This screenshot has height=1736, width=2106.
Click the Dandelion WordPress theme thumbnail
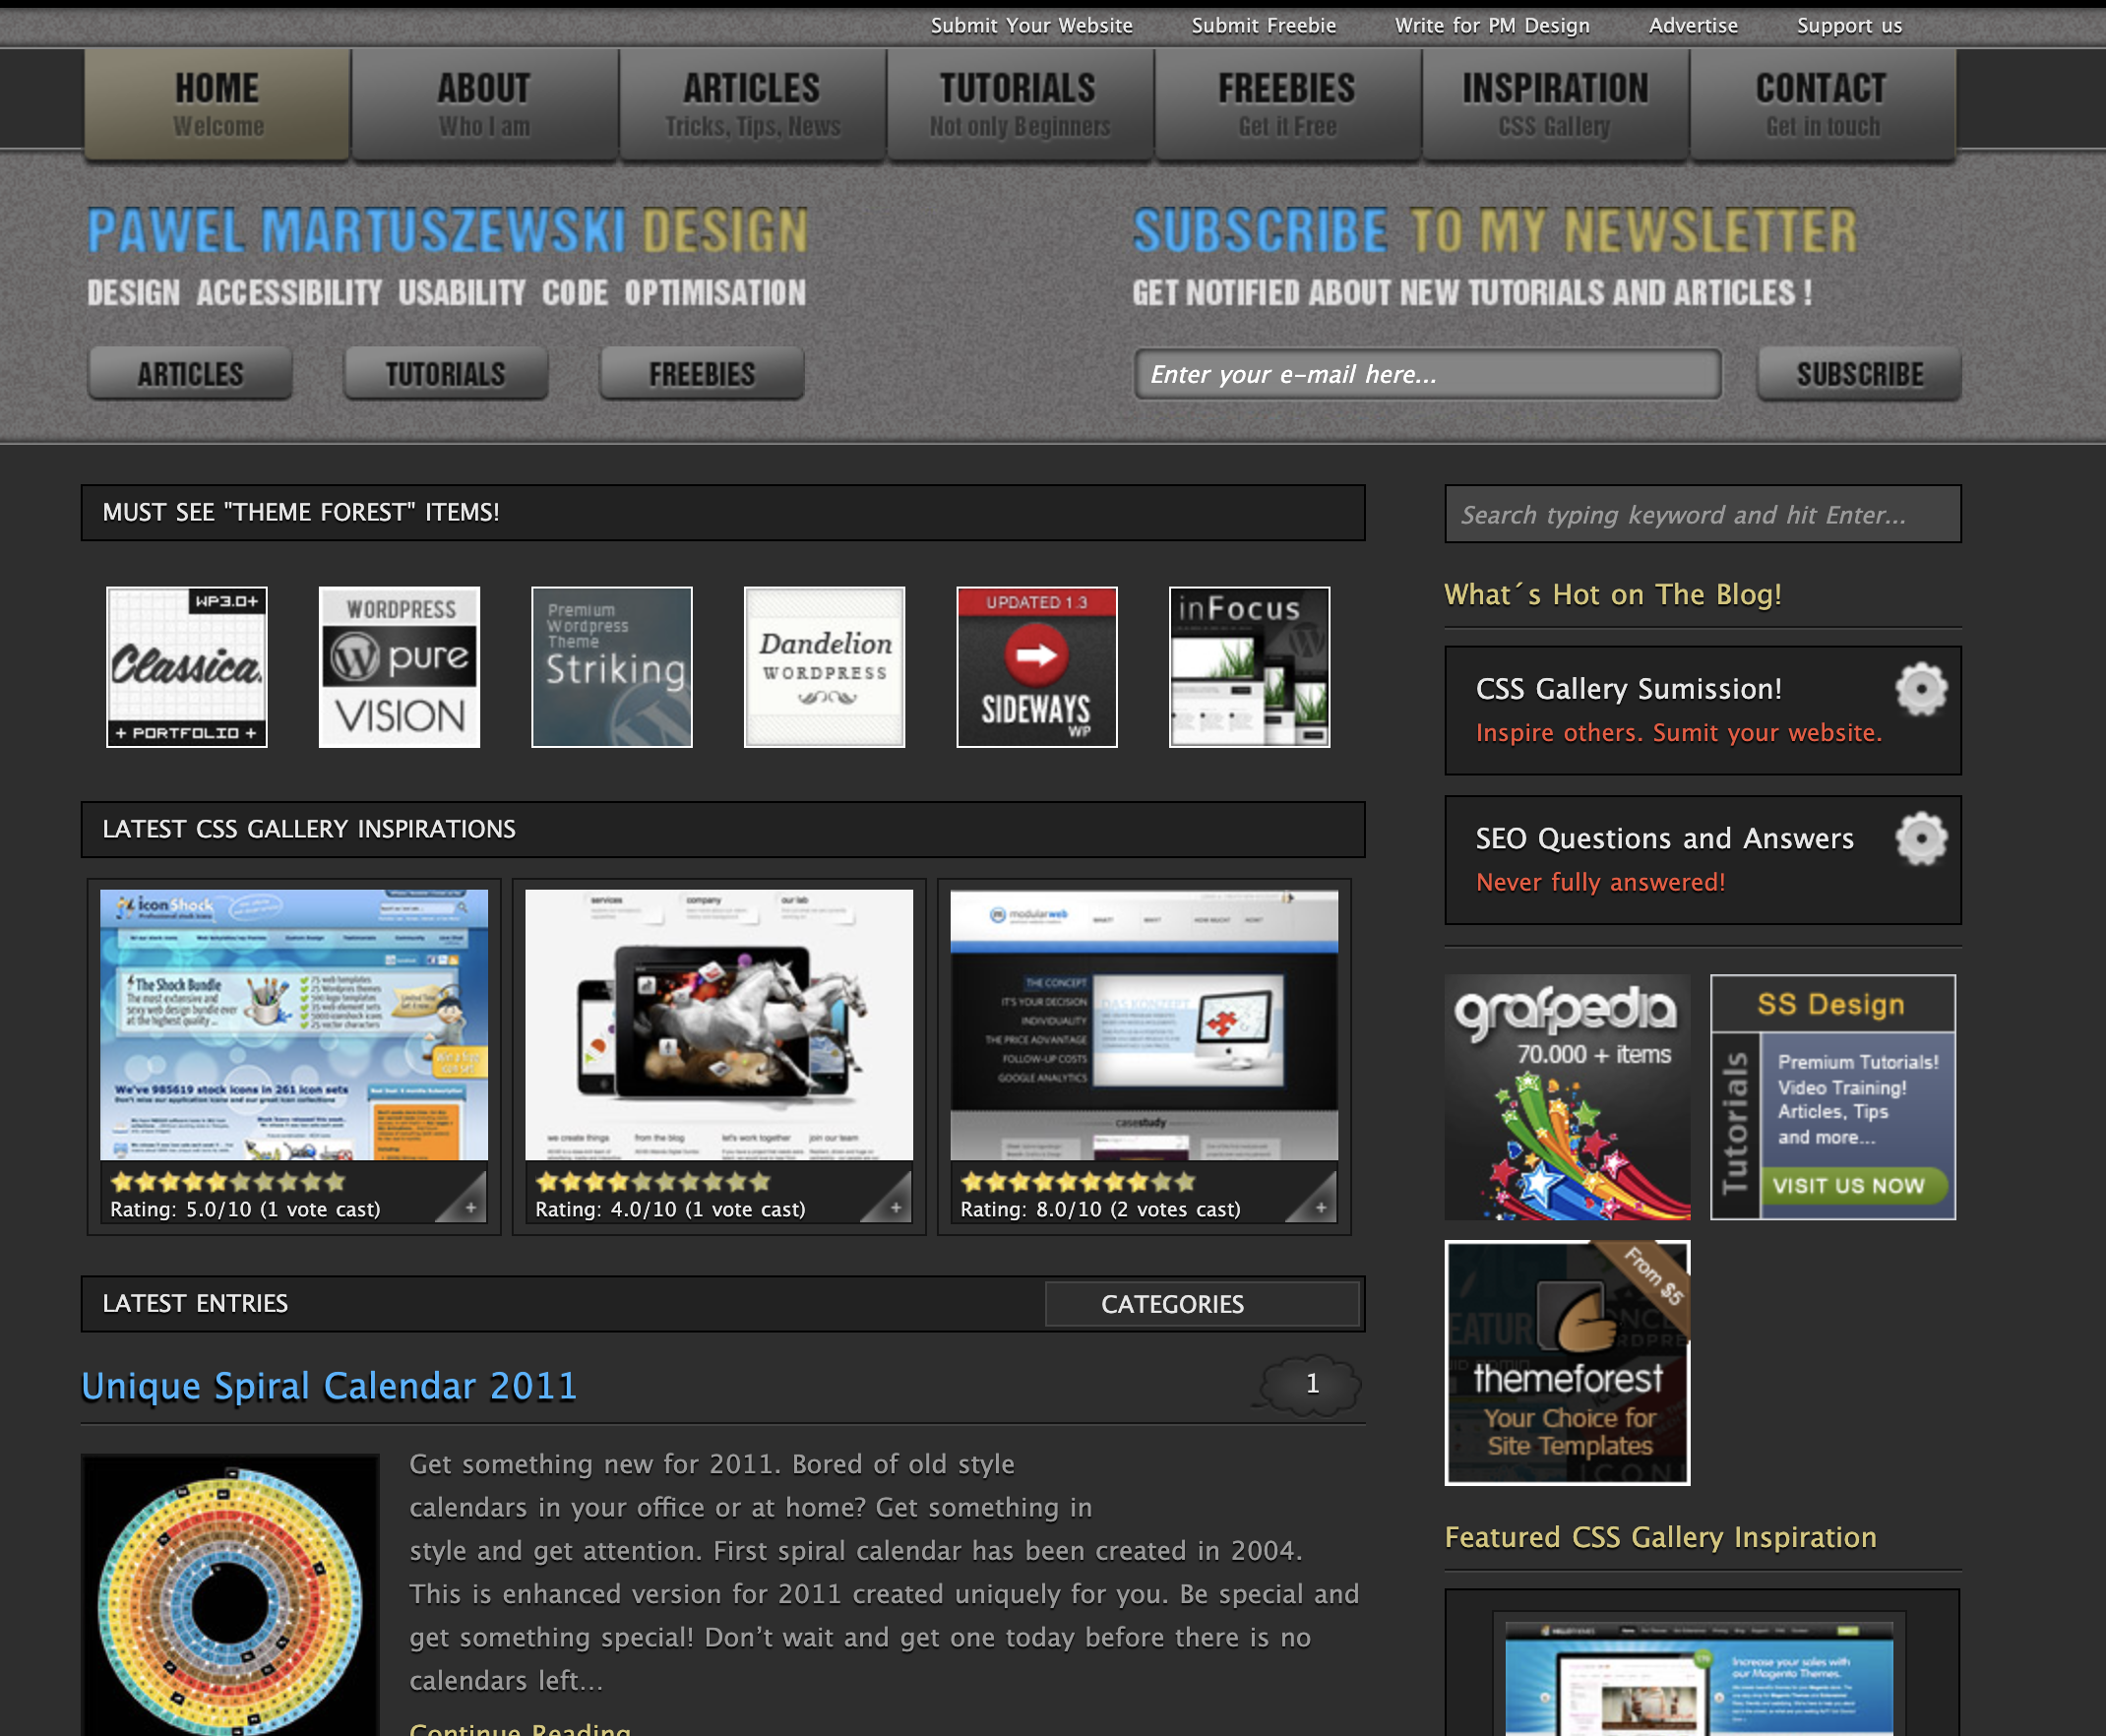pyautogui.click(x=824, y=666)
